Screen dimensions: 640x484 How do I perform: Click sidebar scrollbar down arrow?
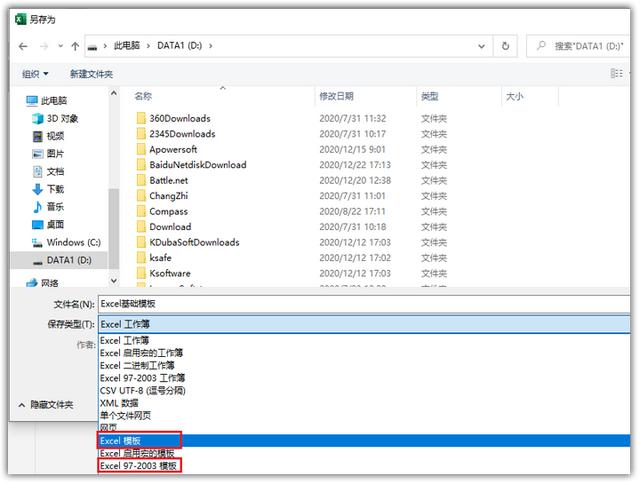click(x=114, y=281)
